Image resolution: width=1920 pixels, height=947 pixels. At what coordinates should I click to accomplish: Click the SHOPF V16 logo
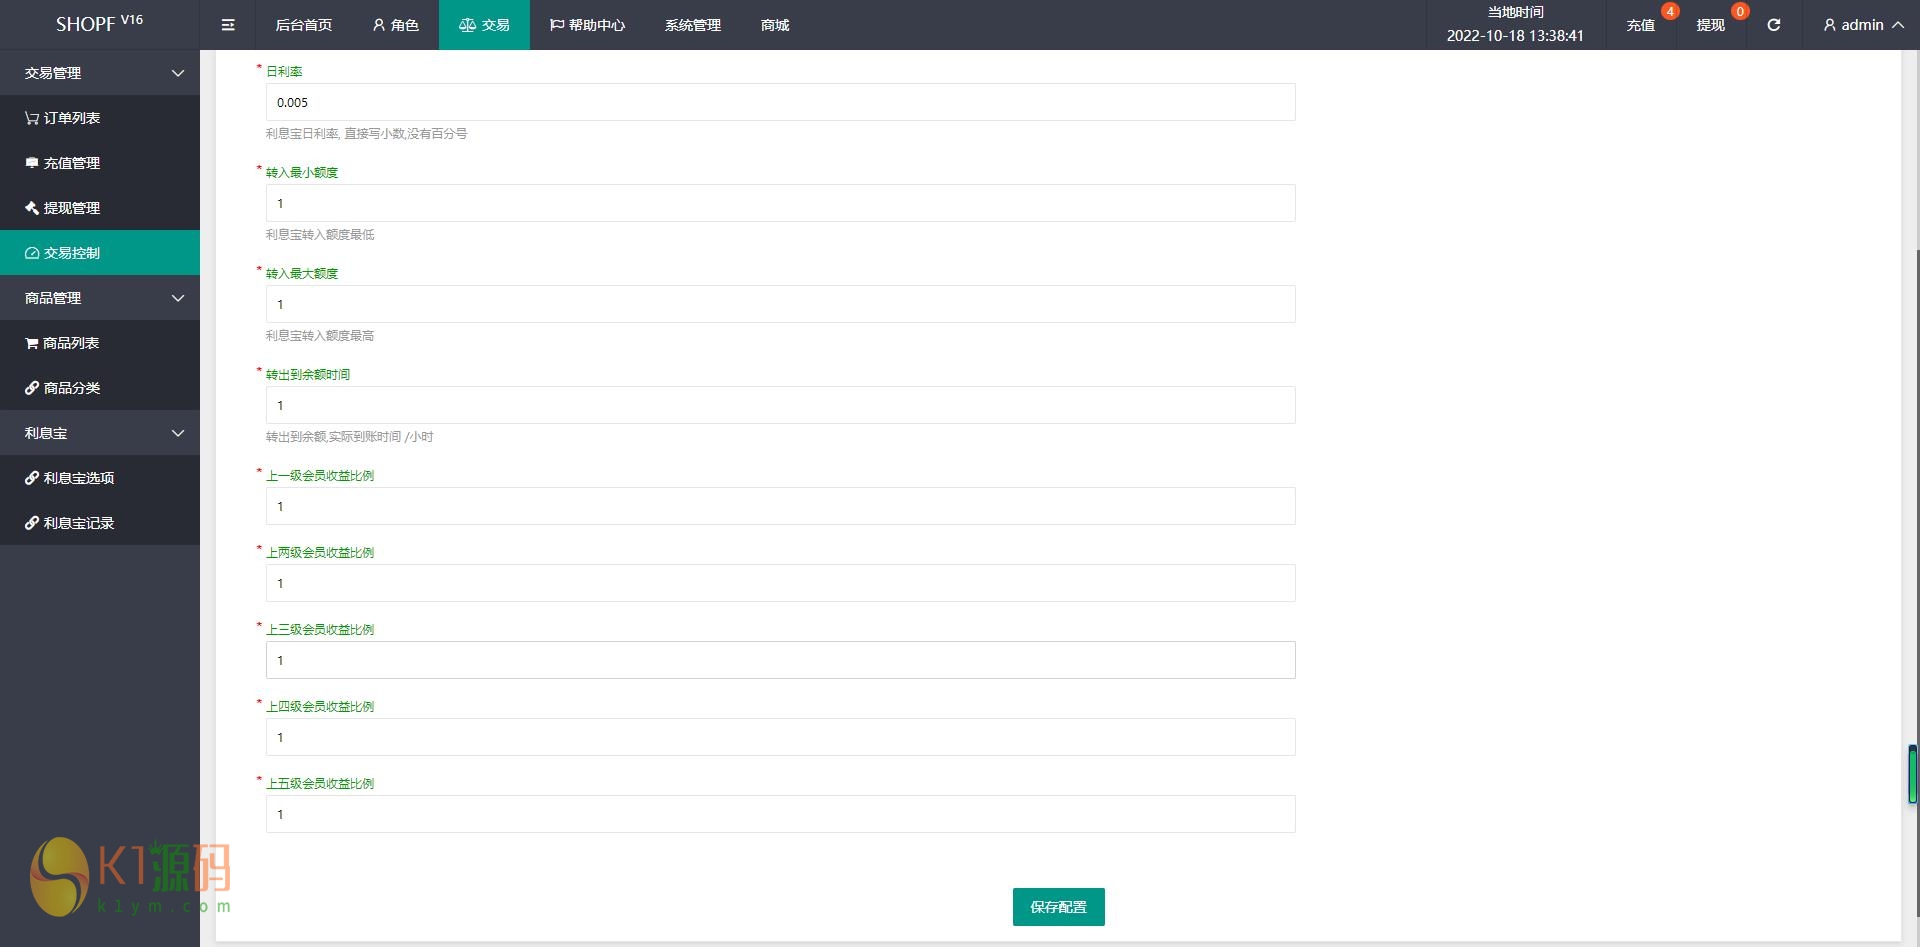pos(100,24)
